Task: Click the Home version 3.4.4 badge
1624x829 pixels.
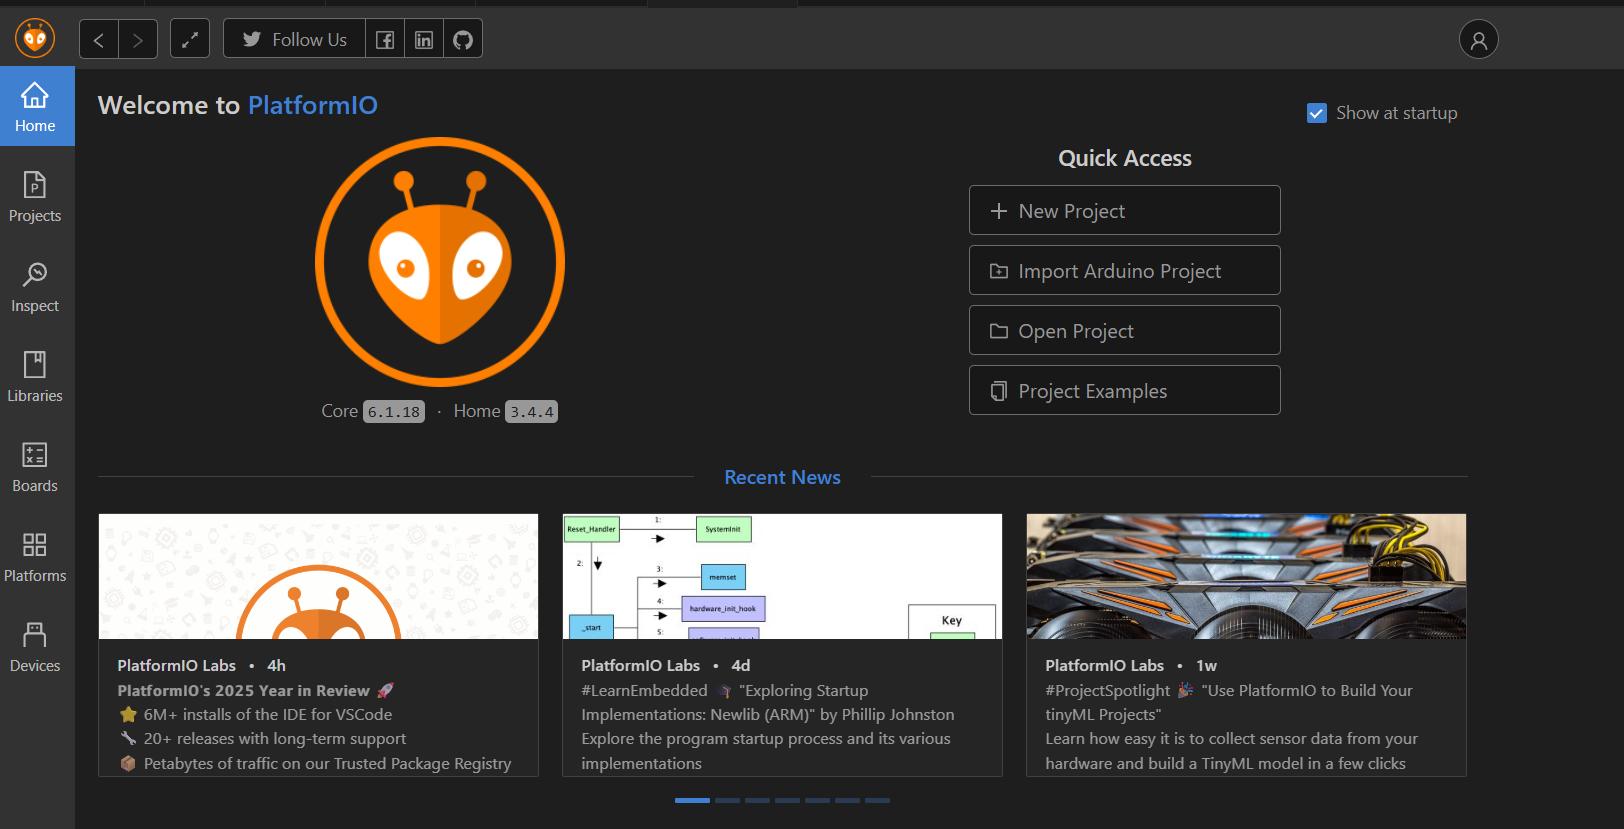Action: (x=531, y=412)
